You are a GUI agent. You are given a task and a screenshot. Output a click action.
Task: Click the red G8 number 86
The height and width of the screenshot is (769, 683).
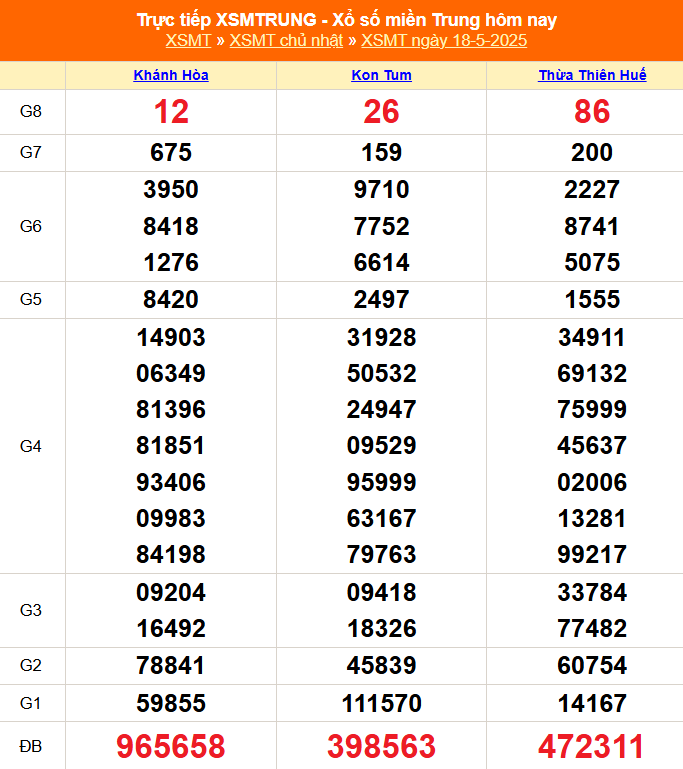592,112
